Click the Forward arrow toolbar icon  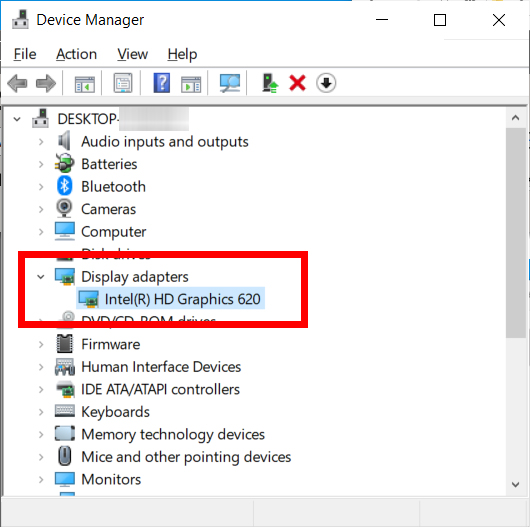[46, 83]
